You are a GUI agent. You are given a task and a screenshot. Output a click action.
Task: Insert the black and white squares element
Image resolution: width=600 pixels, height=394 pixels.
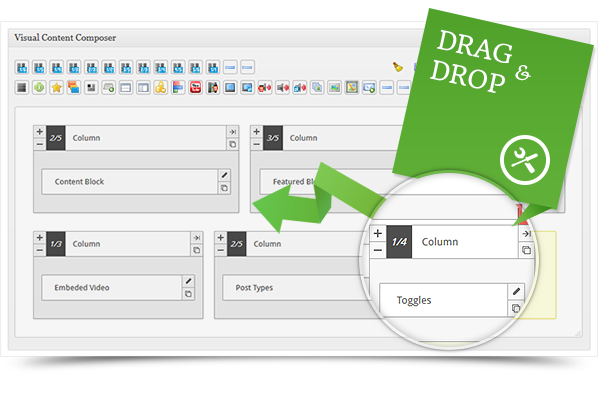click(x=91, y=88)
